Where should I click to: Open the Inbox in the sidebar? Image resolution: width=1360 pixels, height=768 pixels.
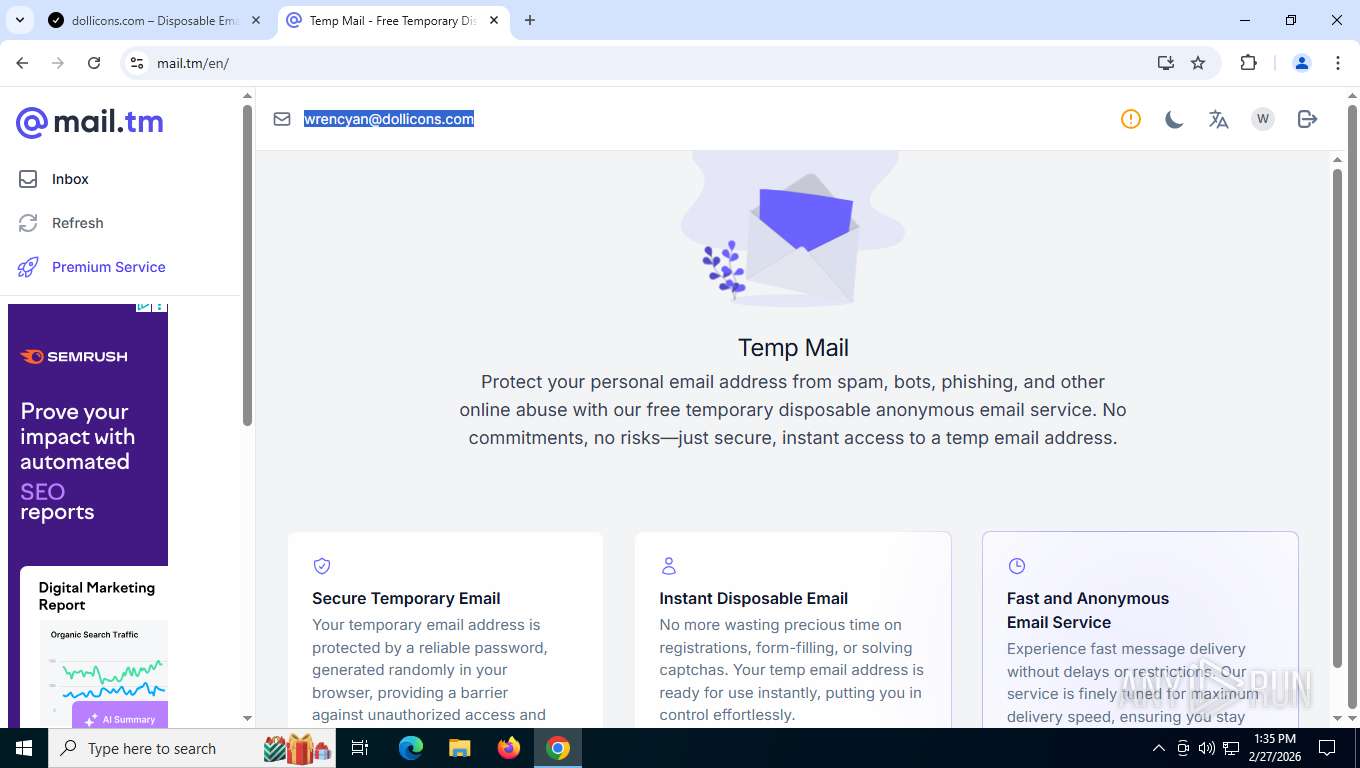tap(70, 179)
